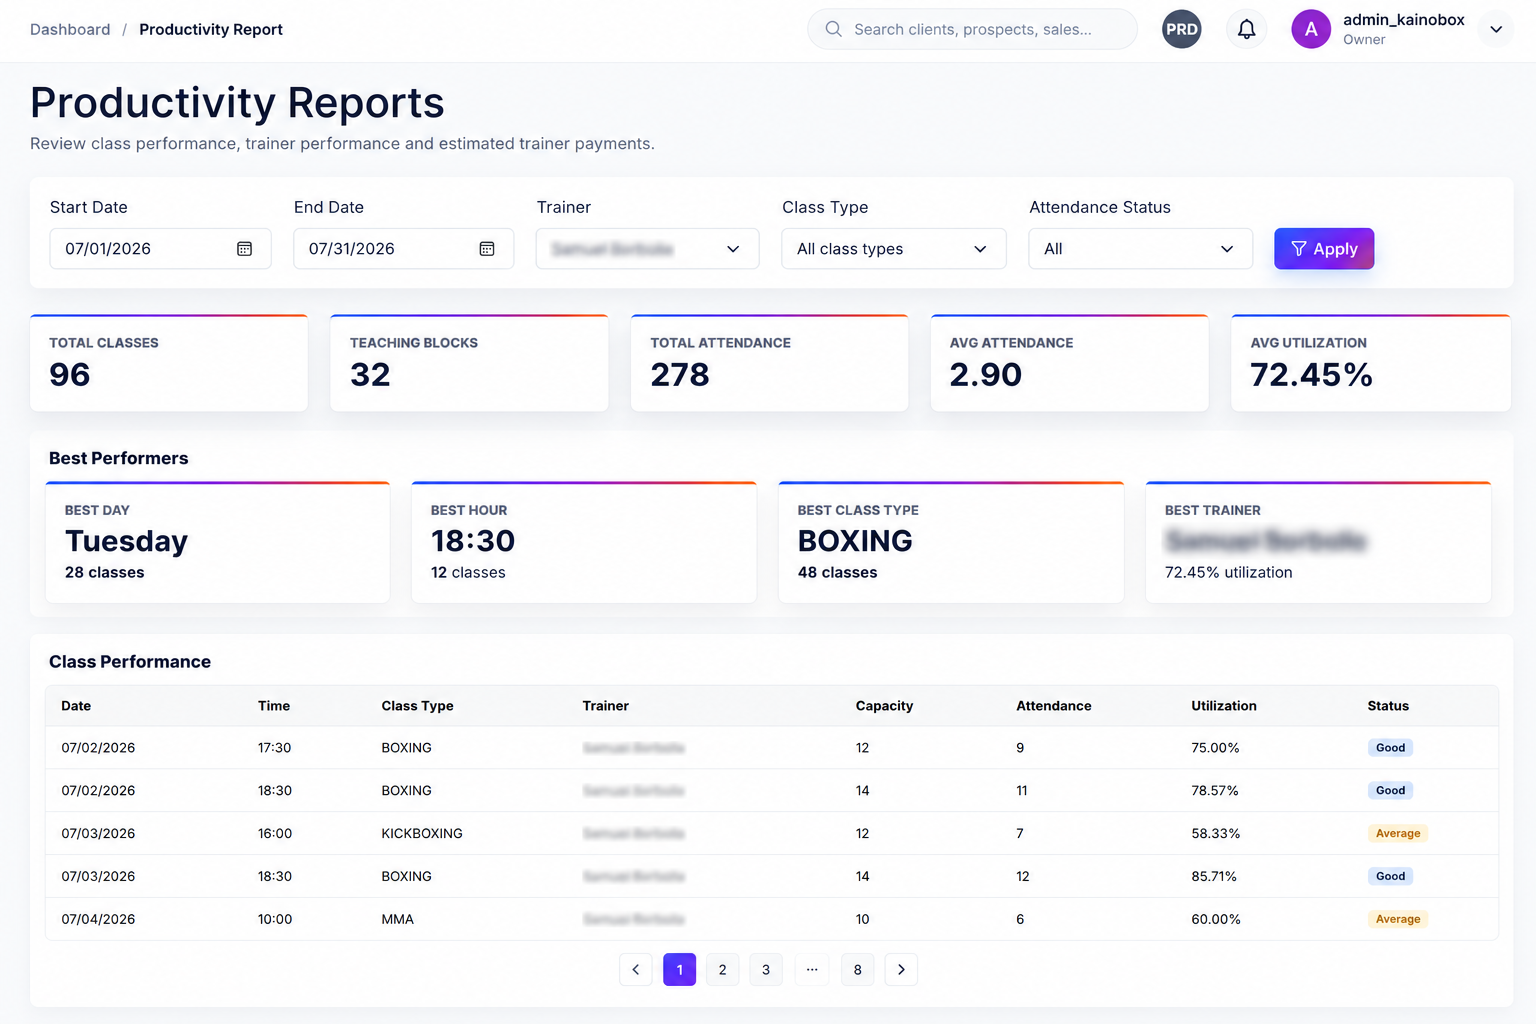Expand the Trainer dropdown
This screenshot has height=1024, width=1536.
(647, 249)
